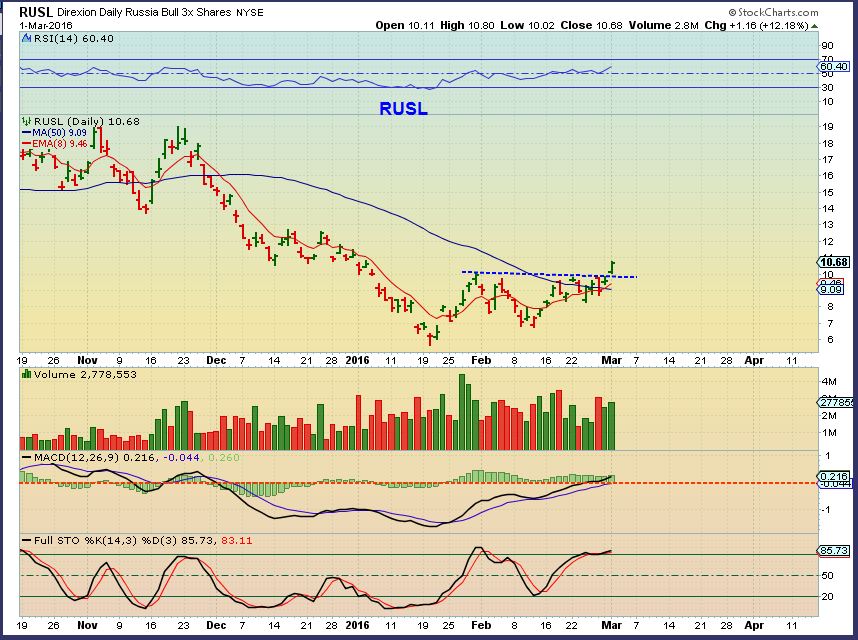The image size is (858, 640).
Task: Click the EMA(8) 9.46 legend entry
Action: tap(54, 143)
